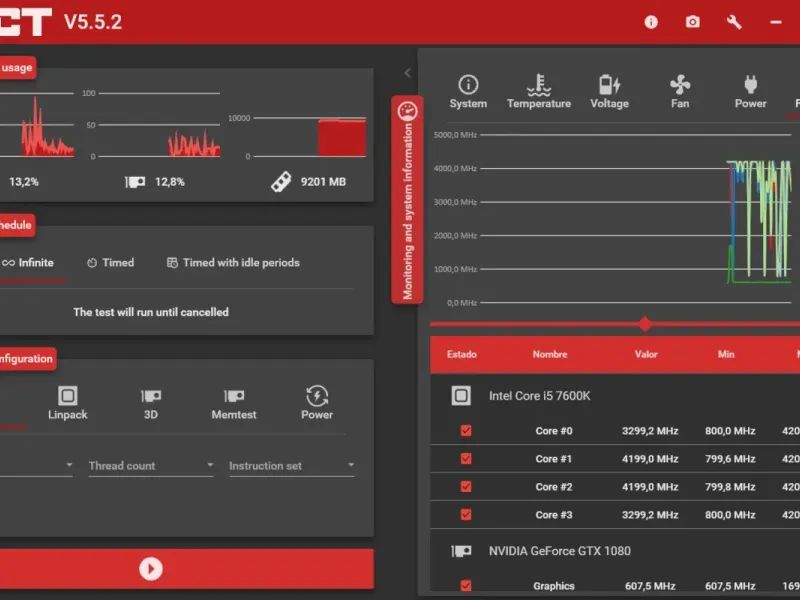Open the dropdown left of Thread count
This screenshot has width=800, height=600.
[x=36, y=466]
